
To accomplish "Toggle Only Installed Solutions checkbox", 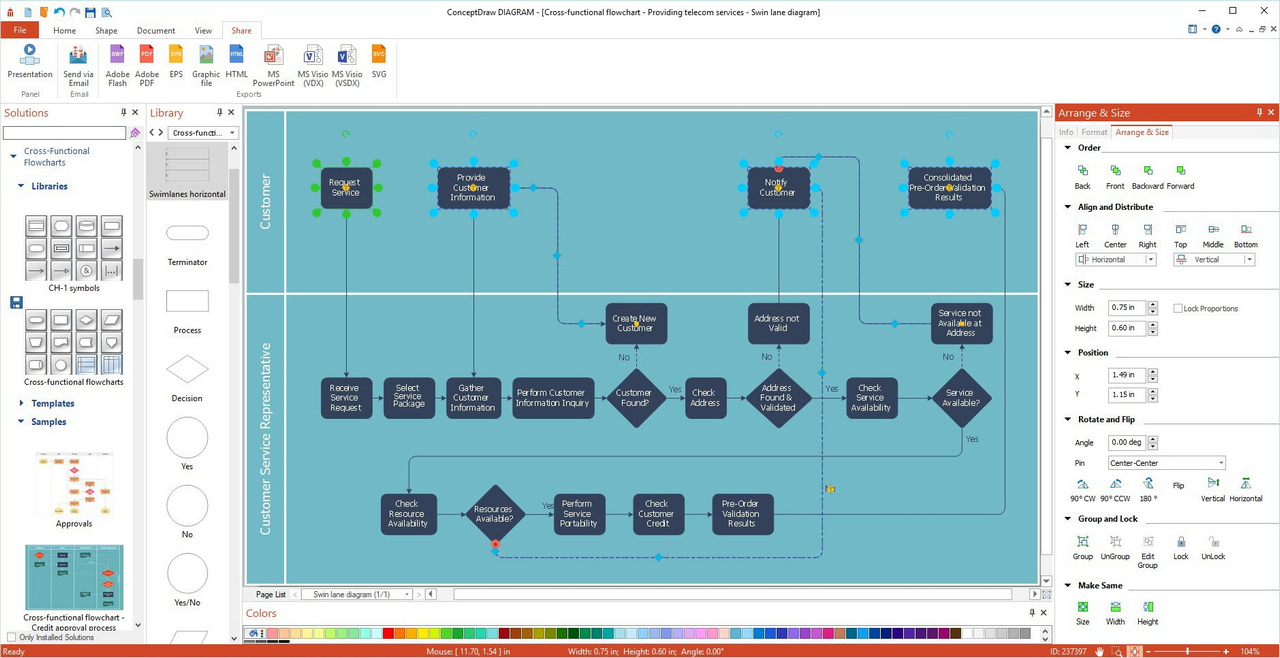I will tap(11, 637).
